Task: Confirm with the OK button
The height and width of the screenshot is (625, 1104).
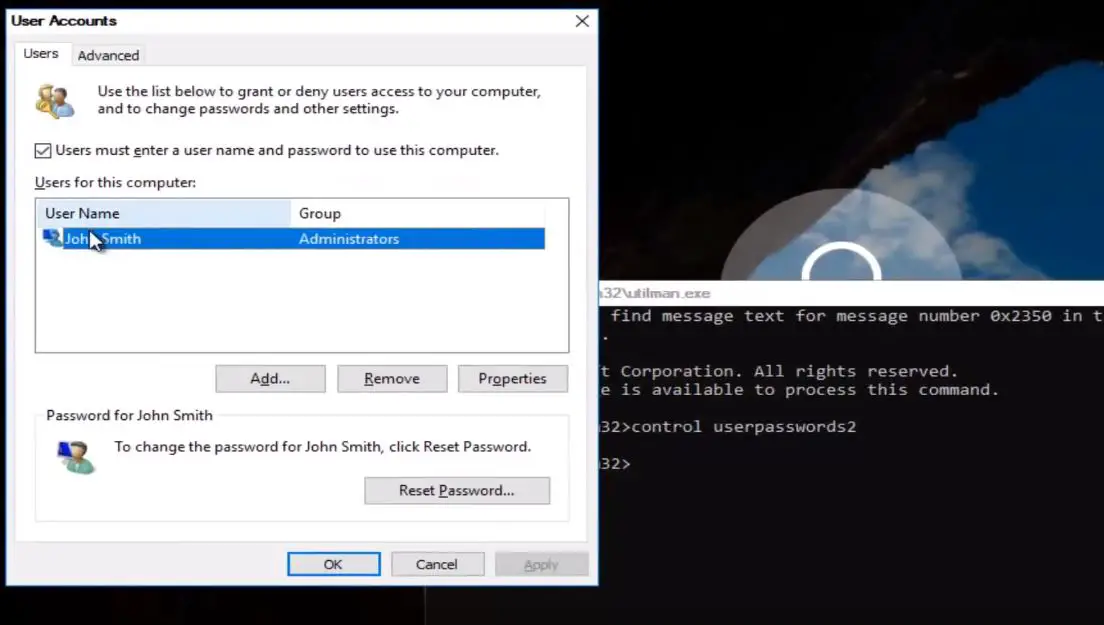Action: coord(334,564)
